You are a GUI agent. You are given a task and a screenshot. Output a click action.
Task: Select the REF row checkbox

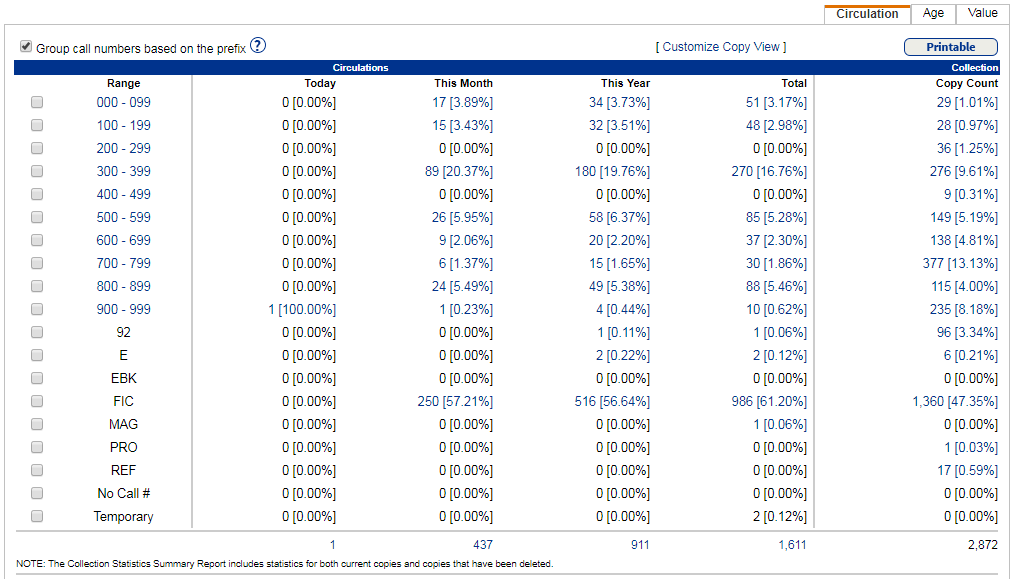[37, 470]
